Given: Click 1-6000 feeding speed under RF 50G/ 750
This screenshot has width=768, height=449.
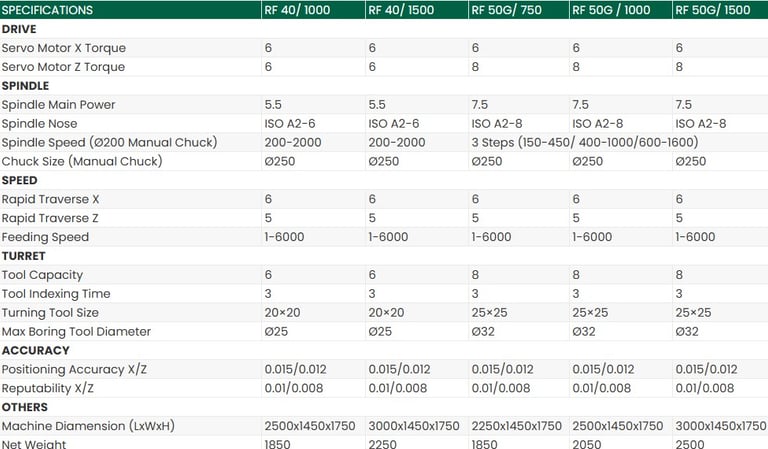Looking at the screenshot, I should click(491, 237).
